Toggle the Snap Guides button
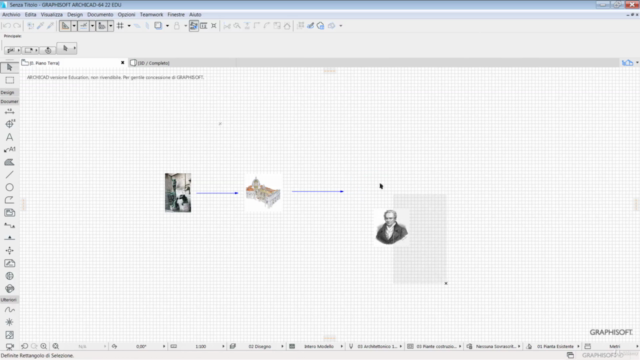 pyautogui.click(x=83, y=26)
